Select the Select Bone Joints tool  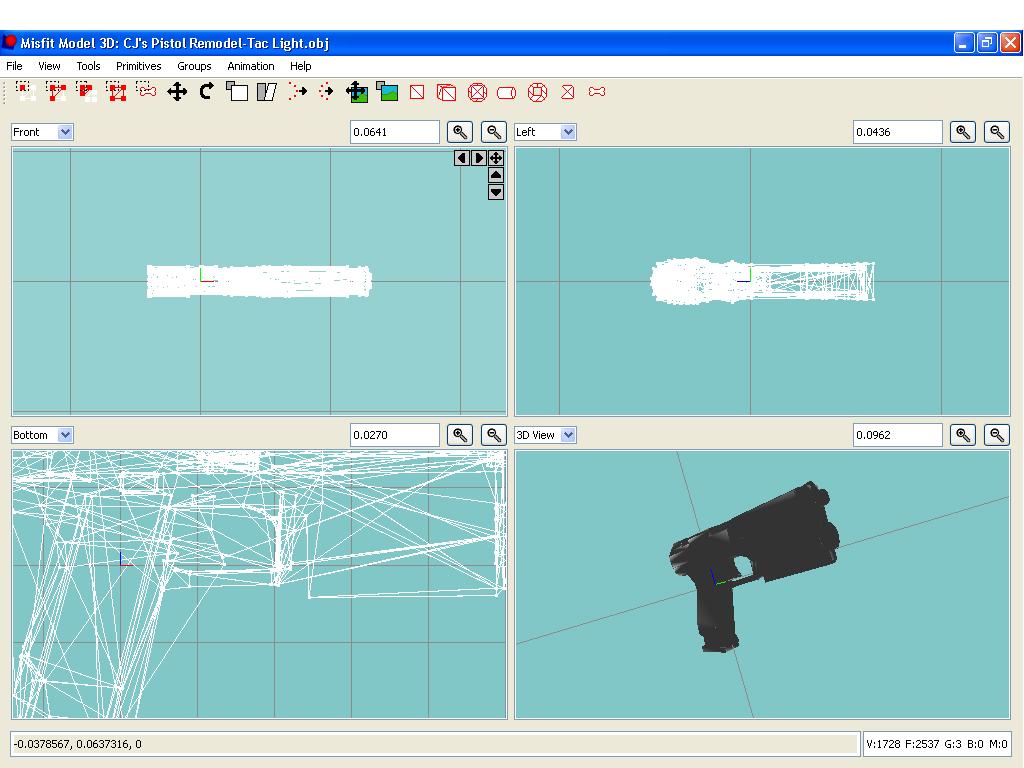(x=146, y=90)
